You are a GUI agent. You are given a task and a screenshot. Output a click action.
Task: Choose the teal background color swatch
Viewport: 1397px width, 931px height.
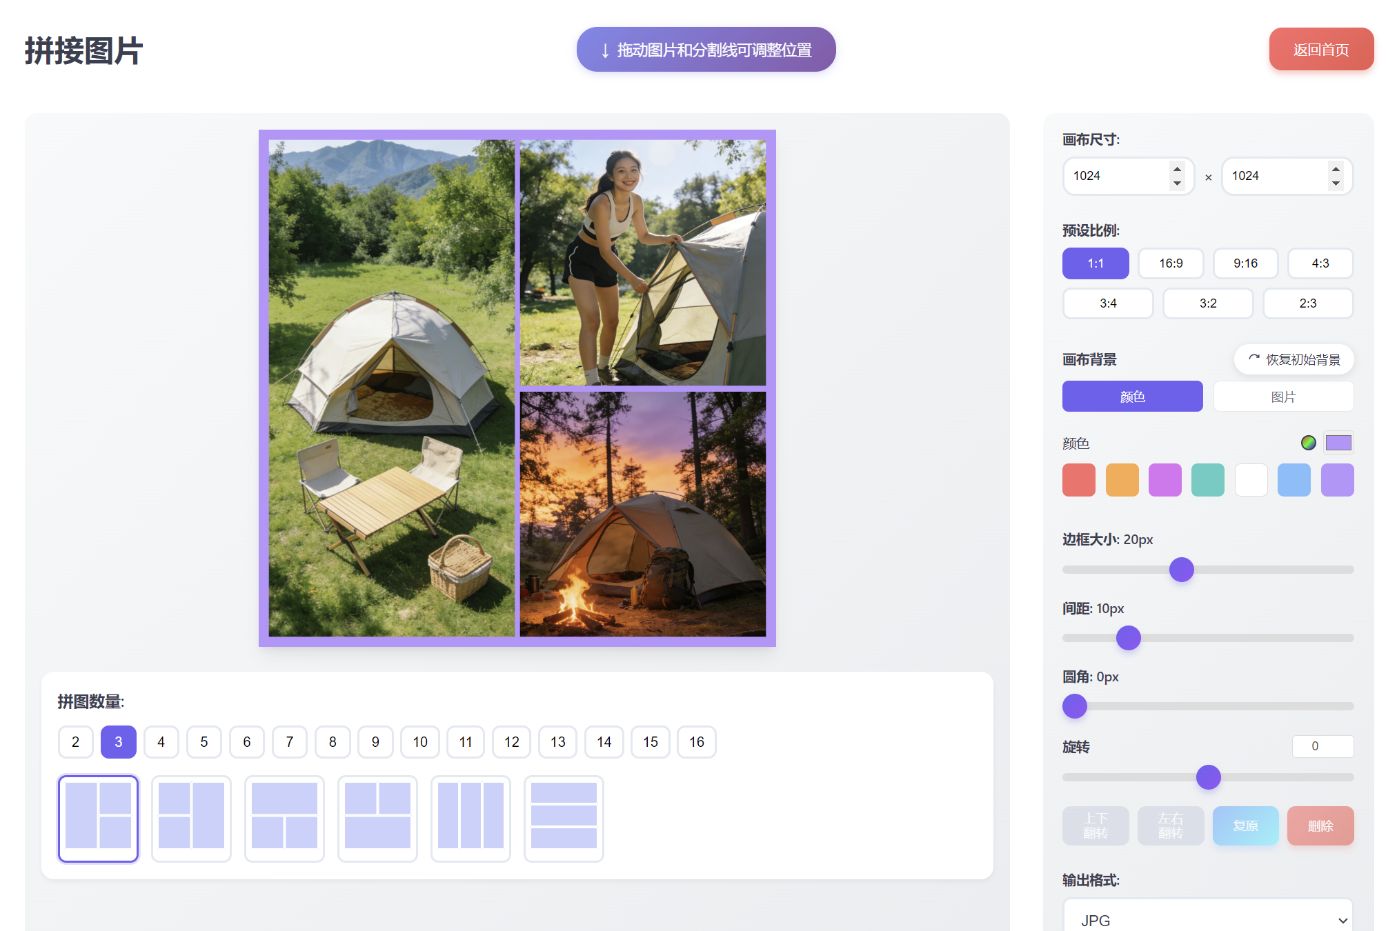pos(1207,480)
